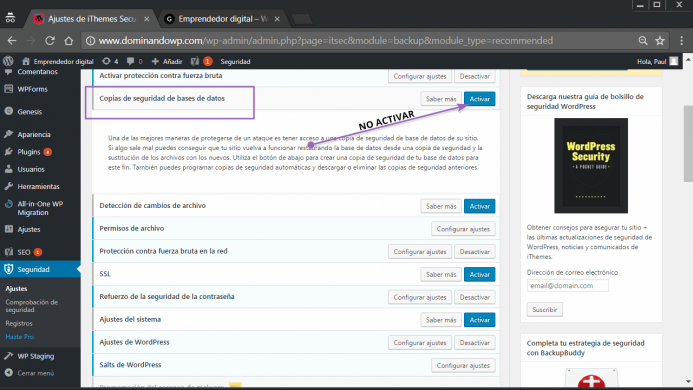Activate Ajustes del sistema module

pos(480,320)
